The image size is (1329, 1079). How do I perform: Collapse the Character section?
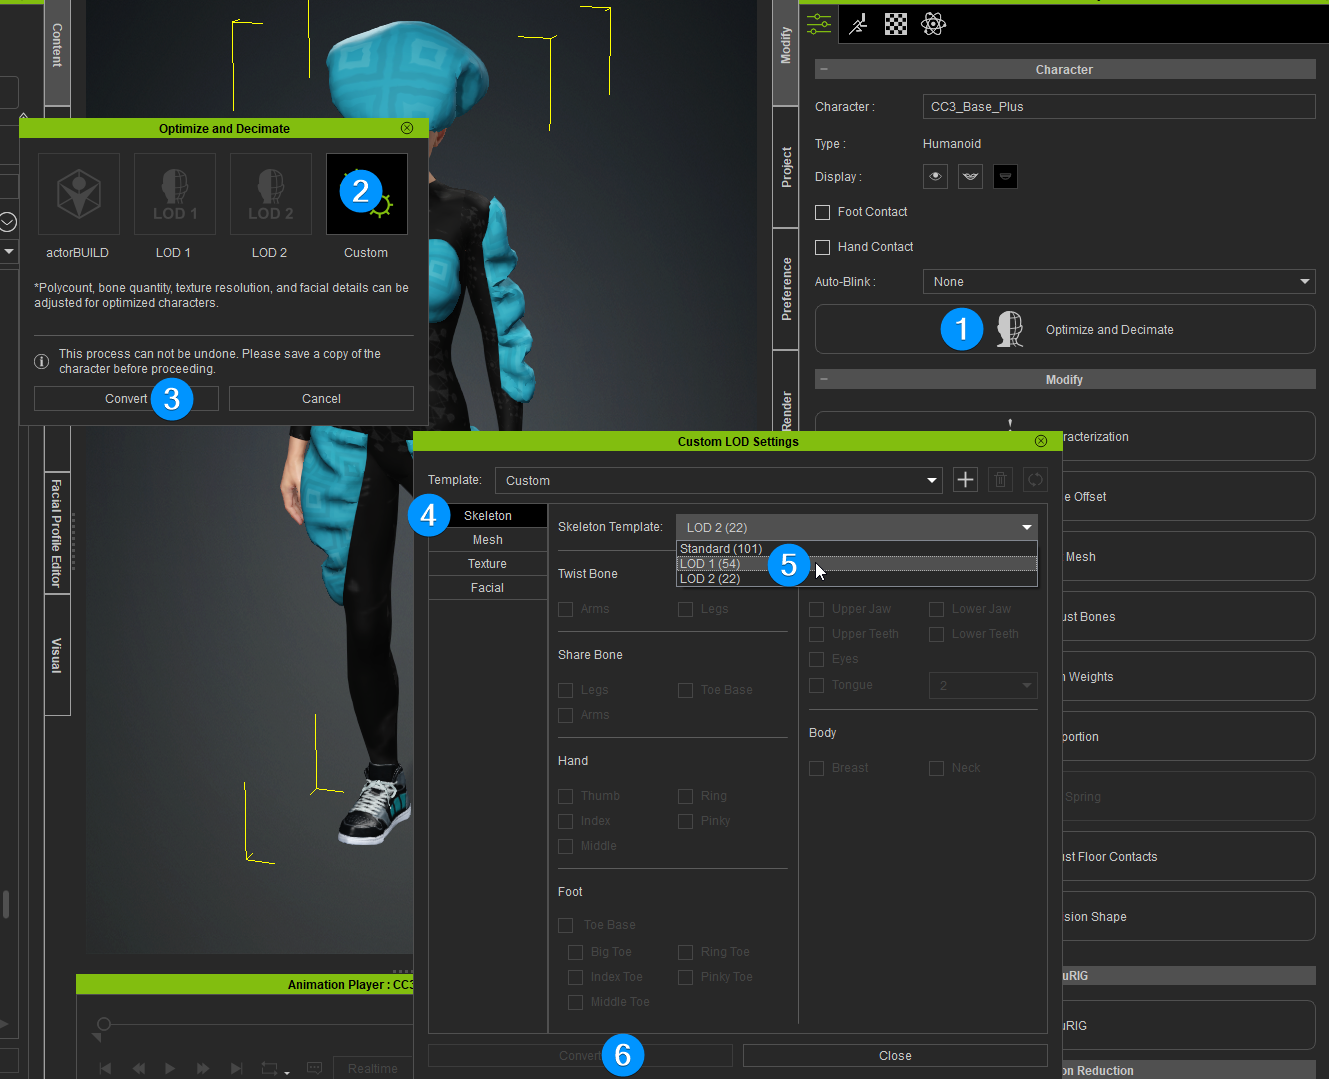coord(824,69)
